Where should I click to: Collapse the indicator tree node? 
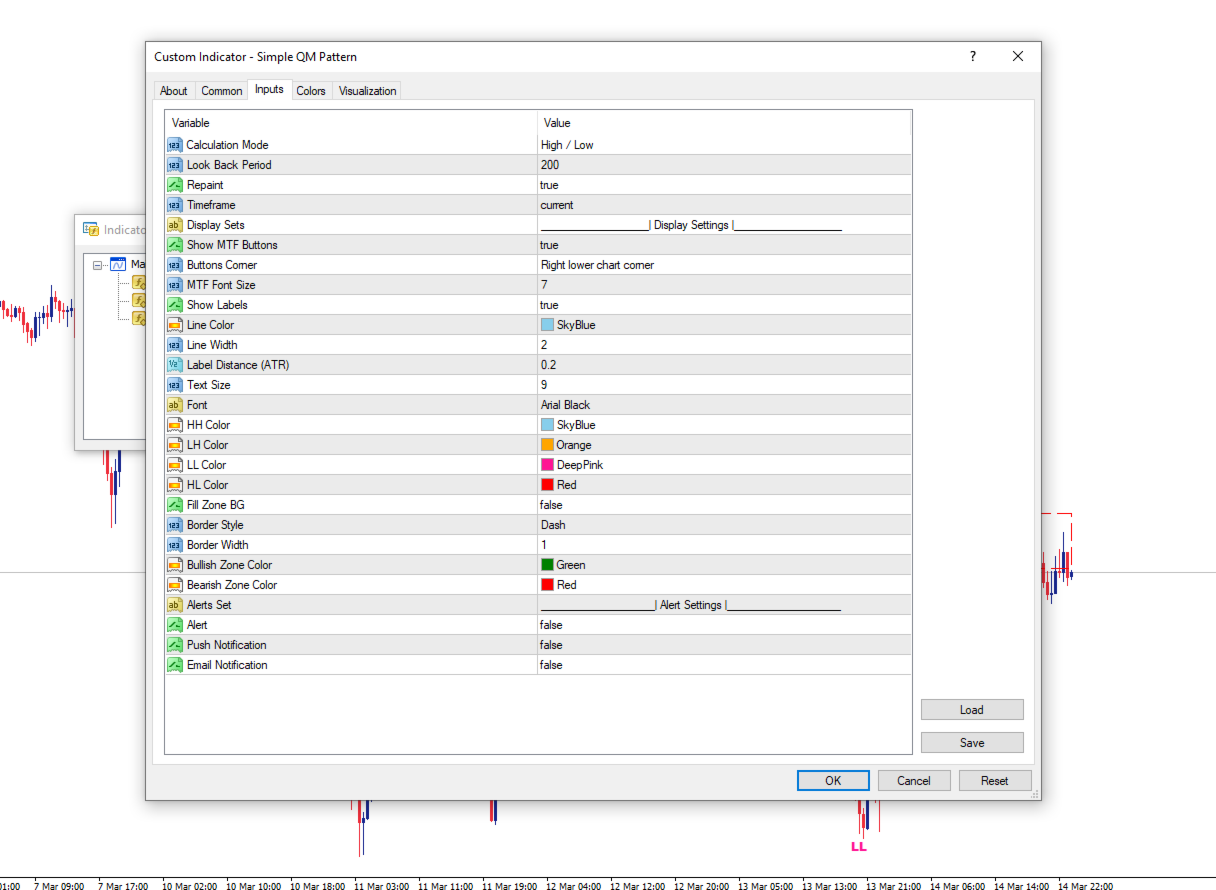98,265
